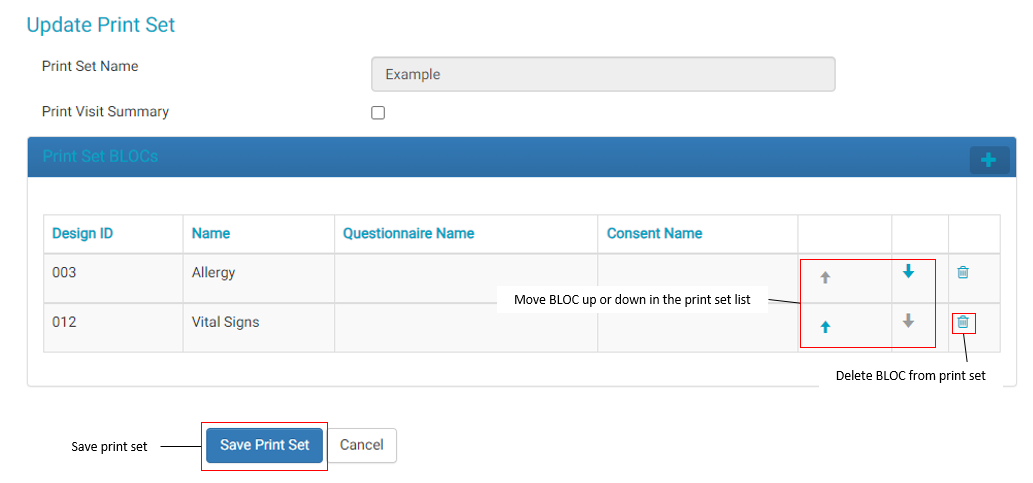Move Allergy BLOC down in the list
Viewport: 1033px width, 483px height.
(908, 271)
